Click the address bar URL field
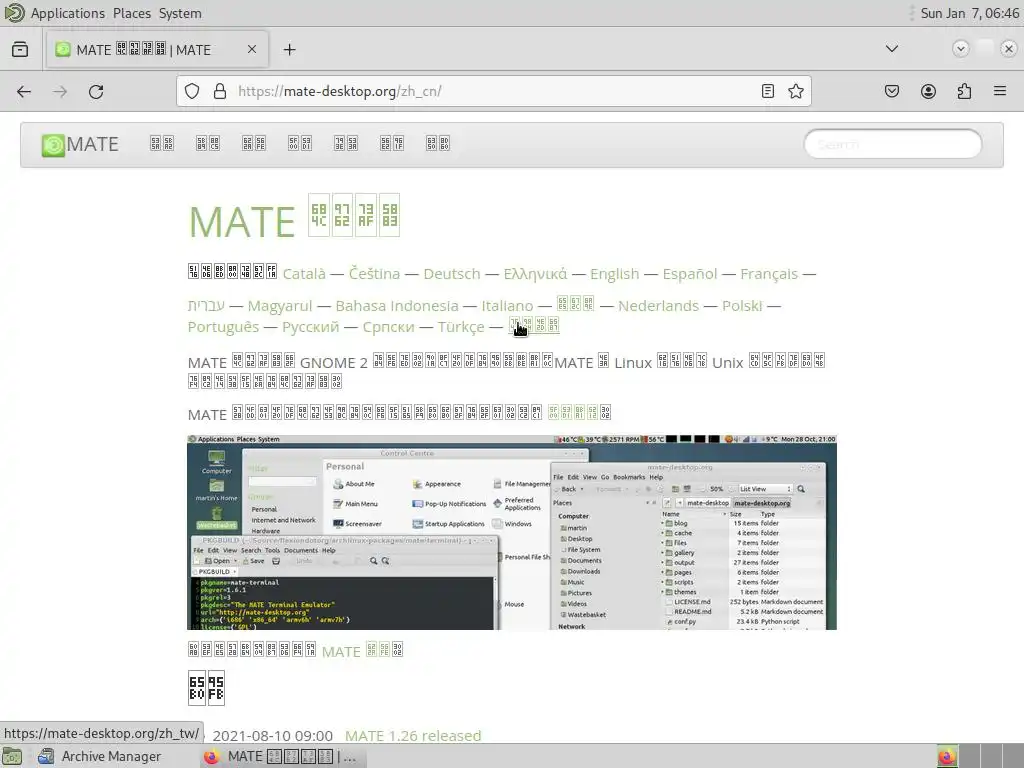The height and width of the screenshot is (768, 1024). (x=493, y=91)
